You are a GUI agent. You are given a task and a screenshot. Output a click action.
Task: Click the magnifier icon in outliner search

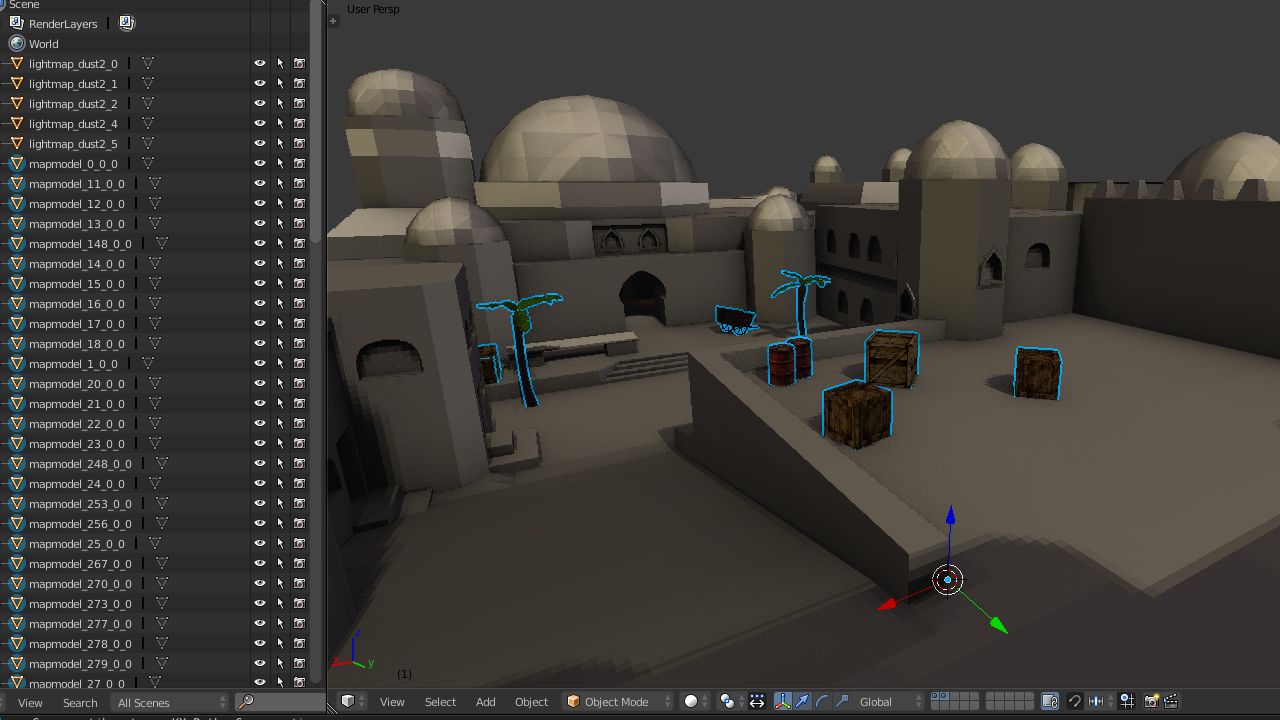(246, 702)
